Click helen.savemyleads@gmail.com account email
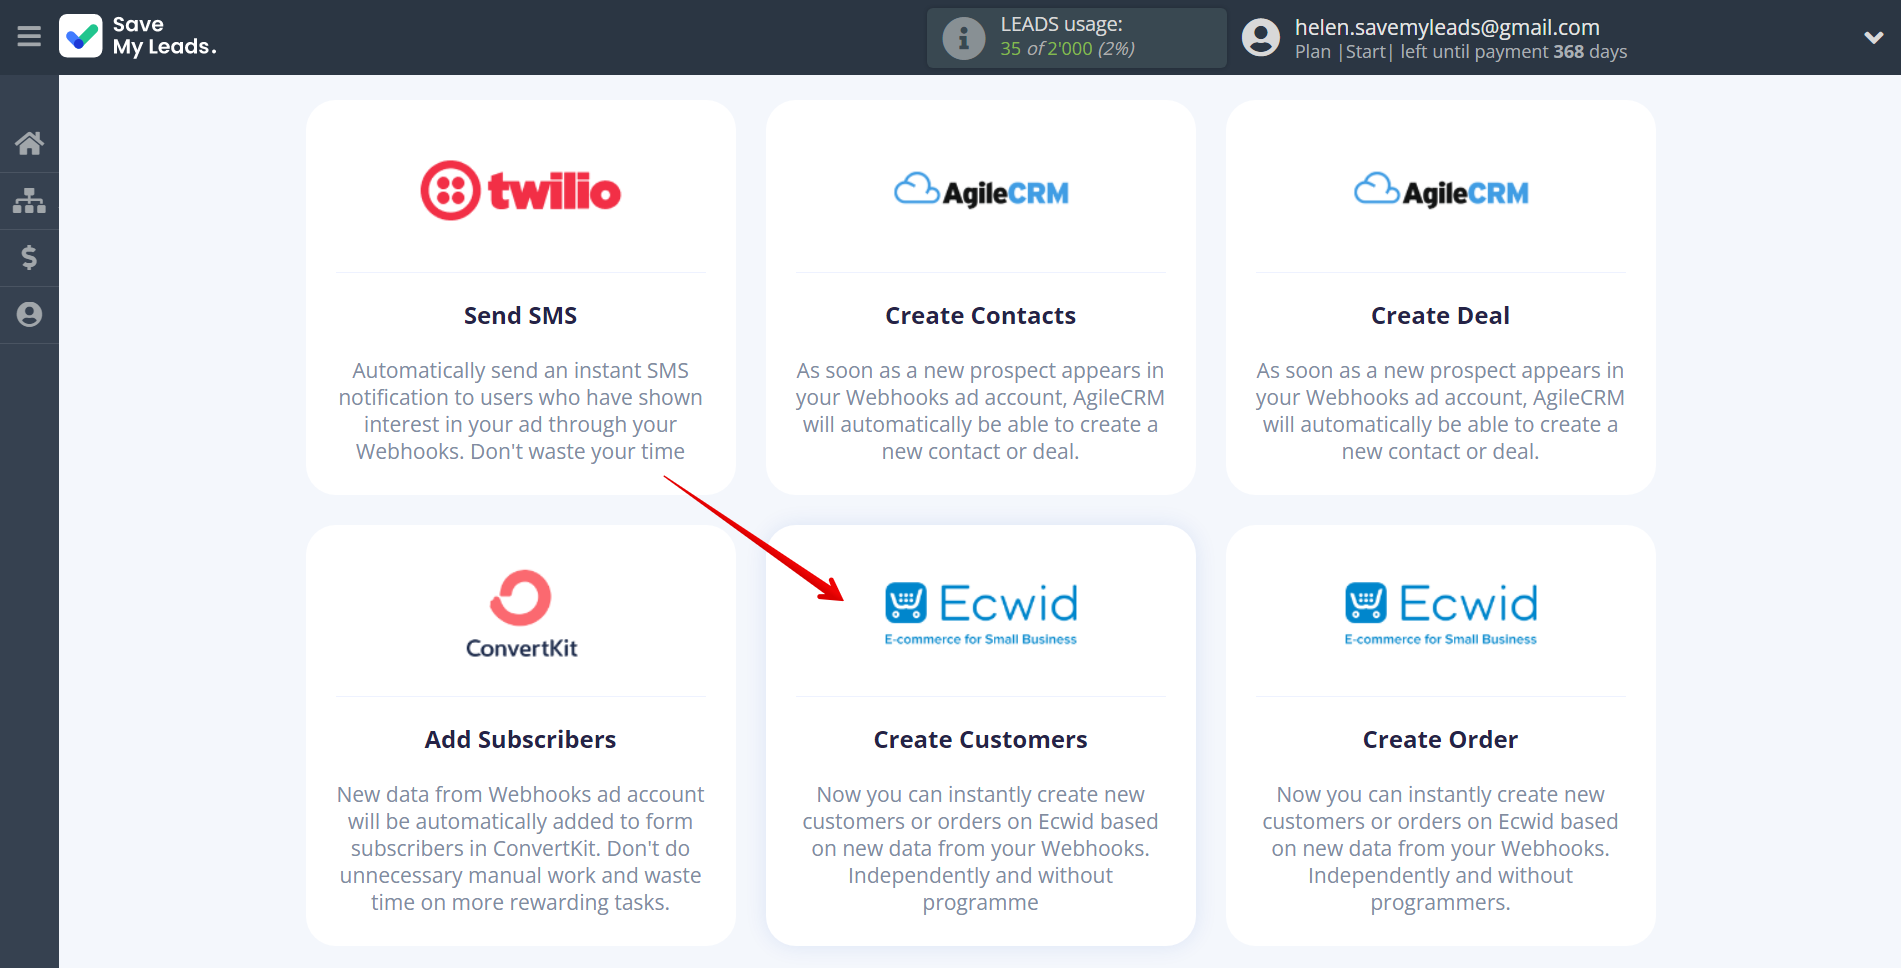The image size is (1901, 968). 1447,27
